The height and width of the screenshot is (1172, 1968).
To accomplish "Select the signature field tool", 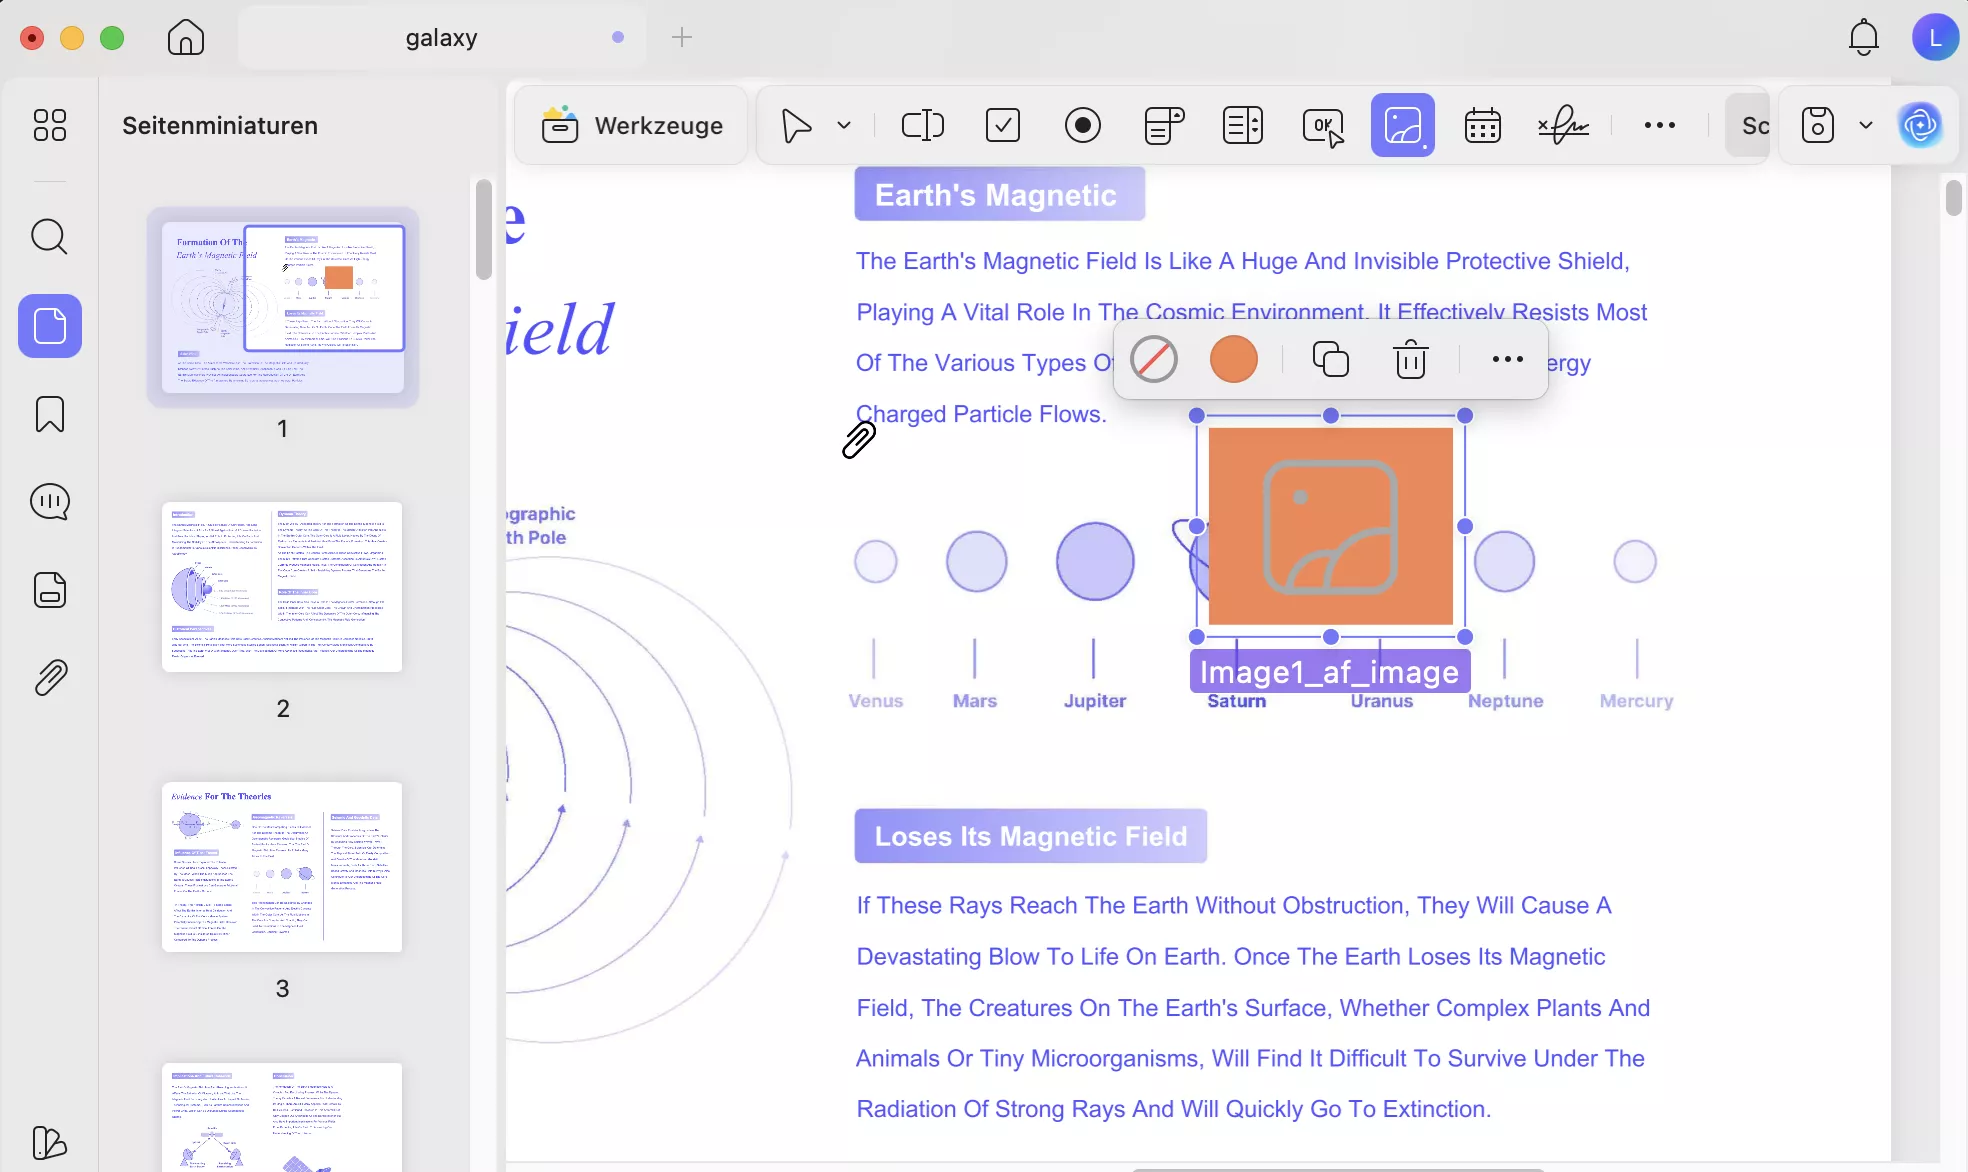I will [x=1564, y=125].
